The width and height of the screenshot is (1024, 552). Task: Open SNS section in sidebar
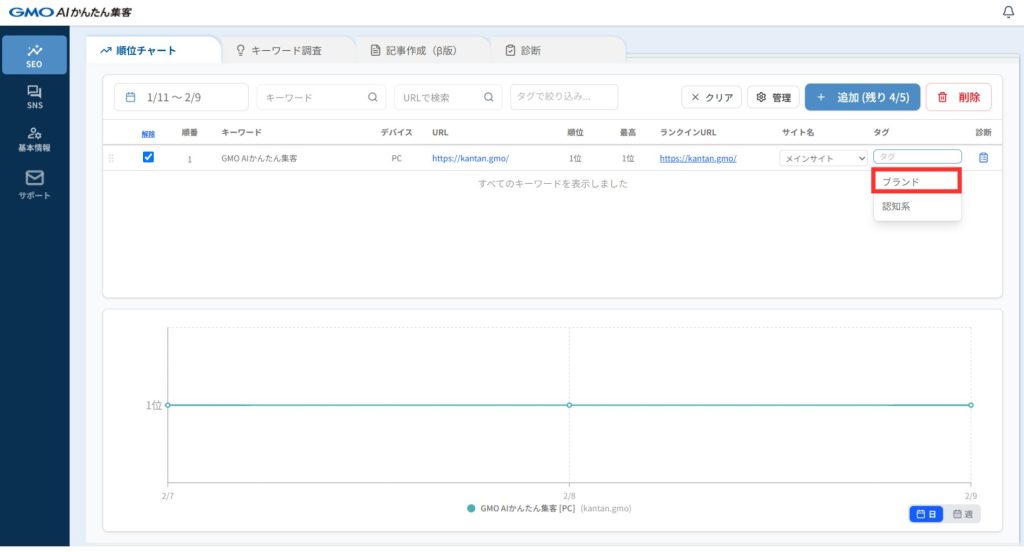[x=34, y=96]
